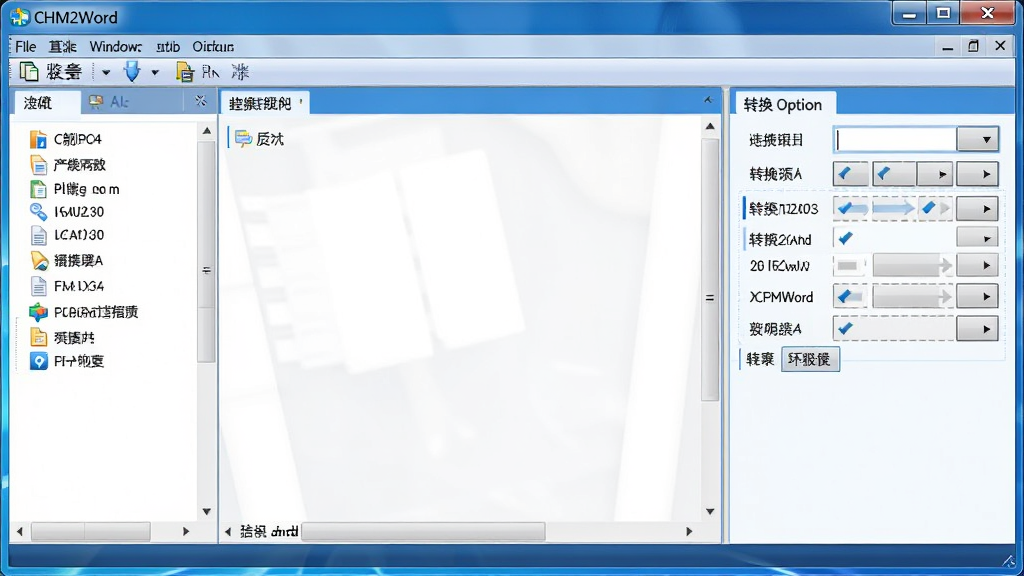Viewport: 1024px width, 576px height.
Task: Click the folder icon beside 'C能PO4'
Action: coord(39,139)
